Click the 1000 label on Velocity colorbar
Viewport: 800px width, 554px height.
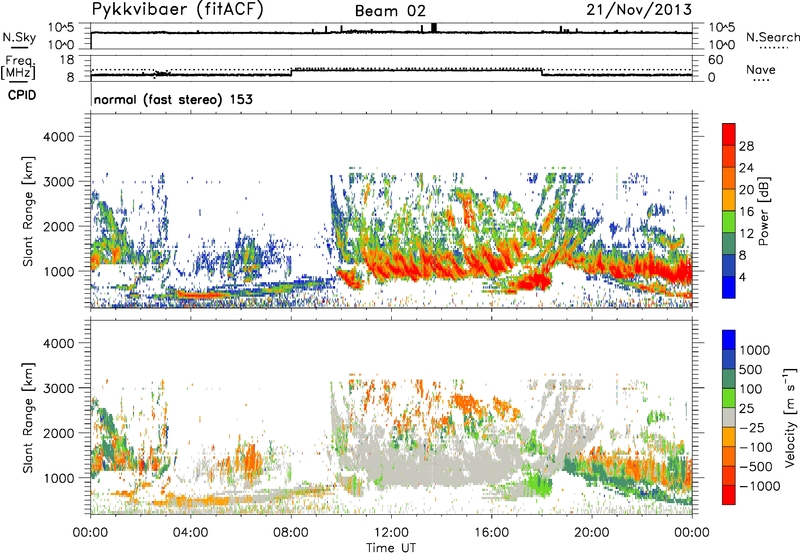pyautogui.click(x=755, y=350)
